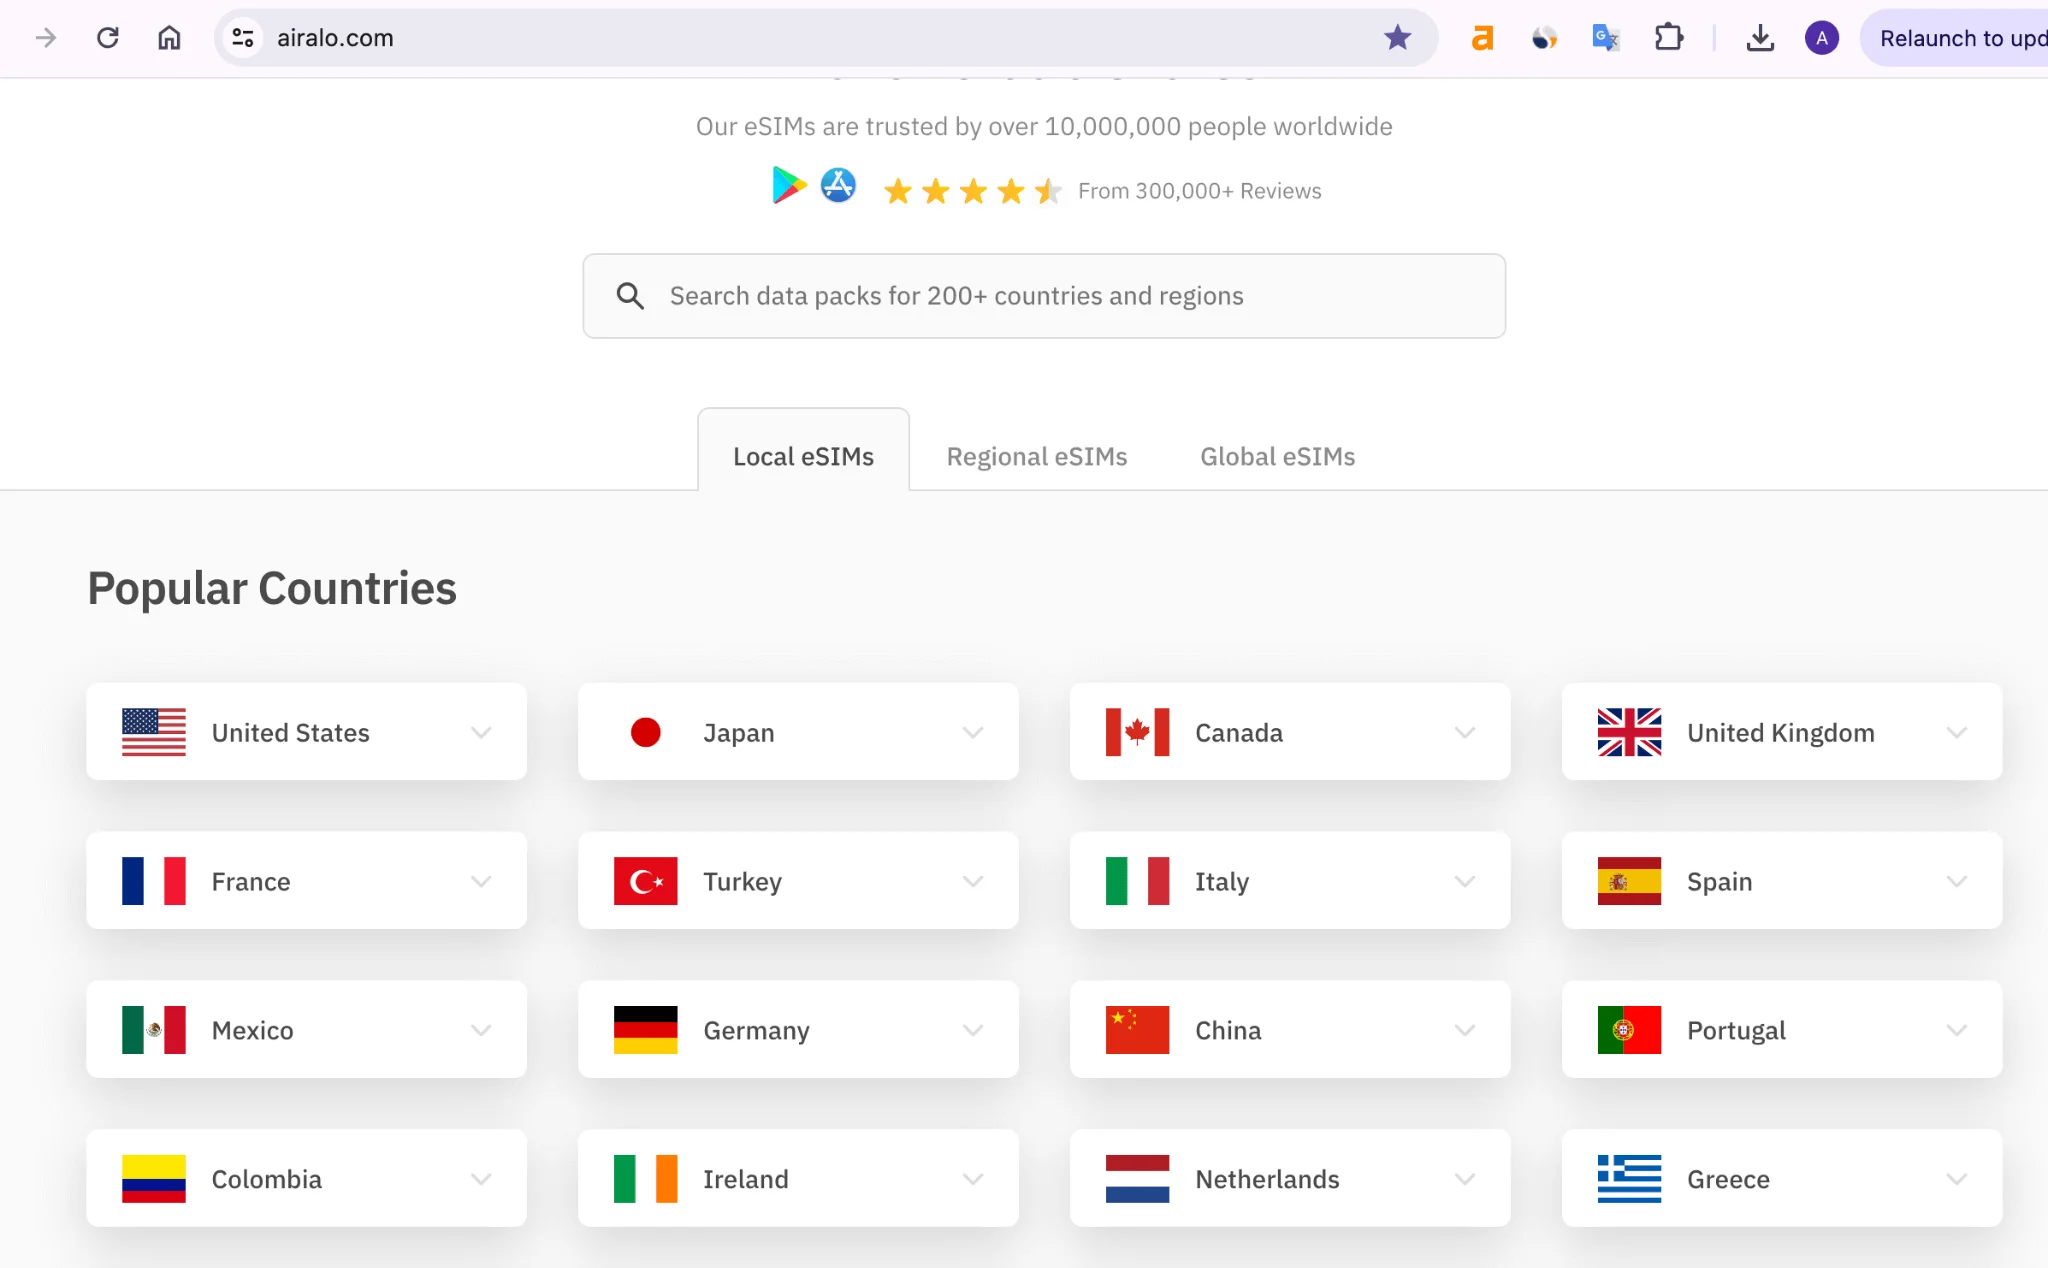Open the Netherlands country card
Image resolution: width=2048 pixels, height=1268 pixels.
click(x=1290, y=1178)
